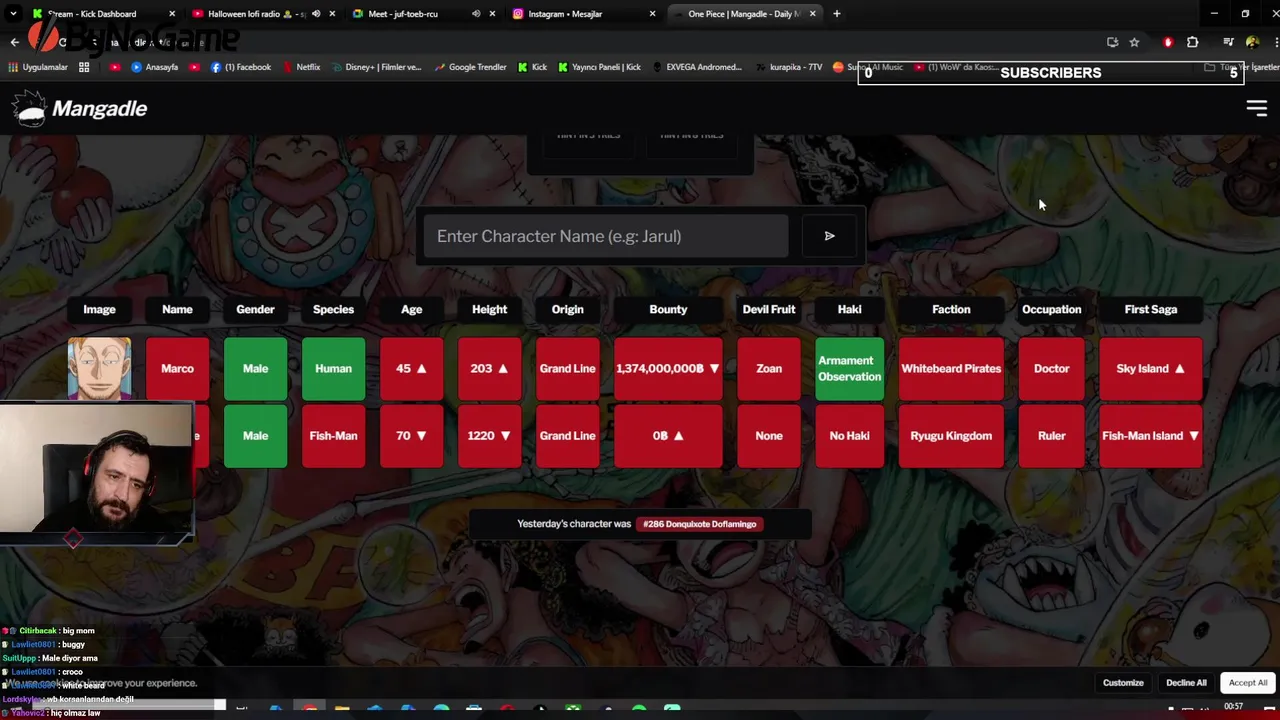Click Marco's character portrait
1280x720 pixels.
coord(99,369)
